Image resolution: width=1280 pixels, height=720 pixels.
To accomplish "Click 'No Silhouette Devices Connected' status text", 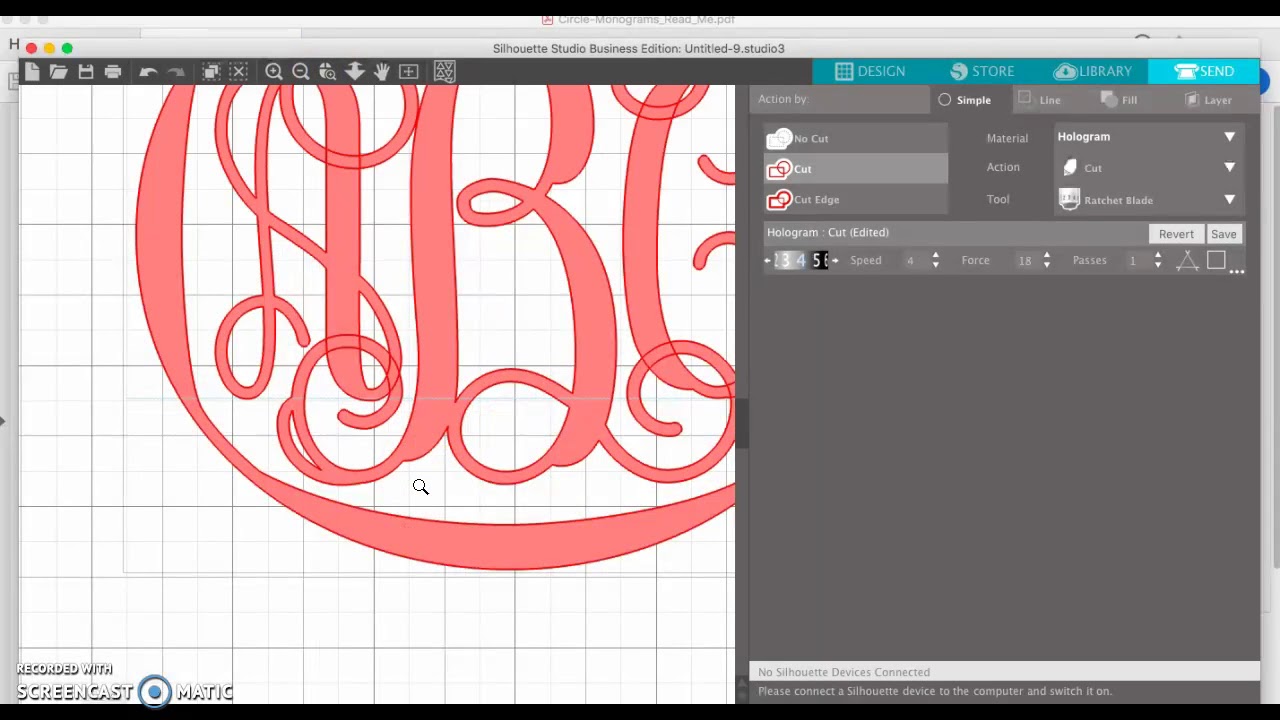I will pos(843,672).
